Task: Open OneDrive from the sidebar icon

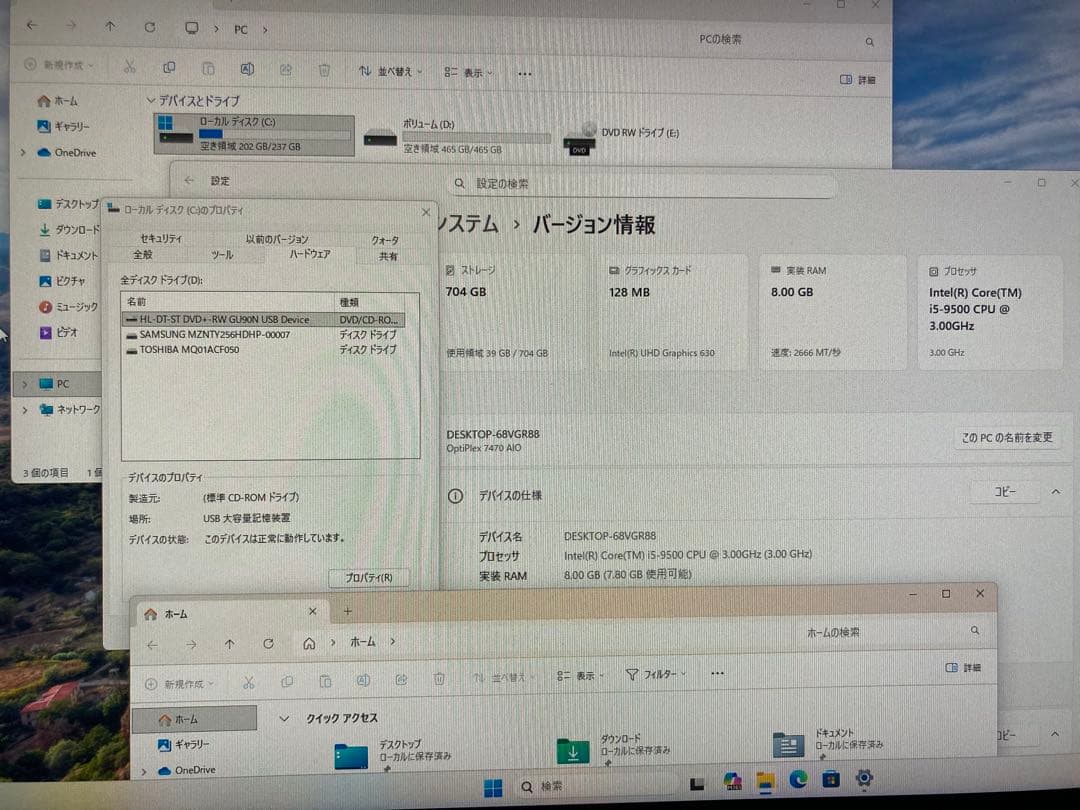Action: pos(45,152)
